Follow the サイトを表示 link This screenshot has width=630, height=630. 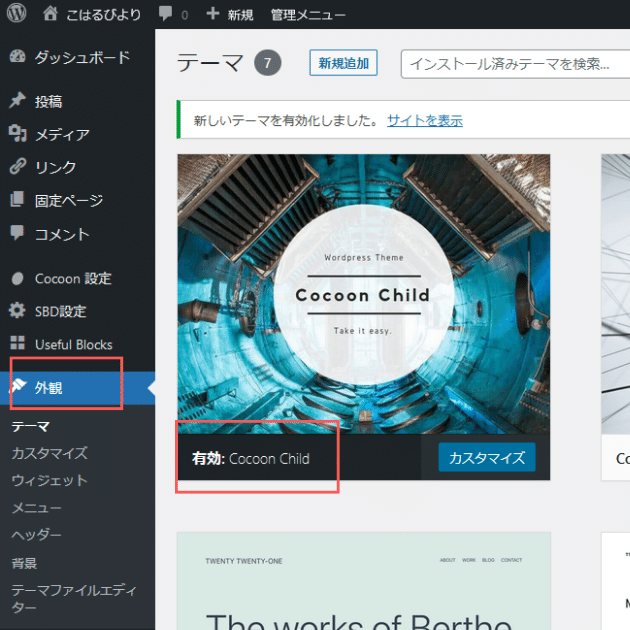pyautogui.click(x=425, y=120)
